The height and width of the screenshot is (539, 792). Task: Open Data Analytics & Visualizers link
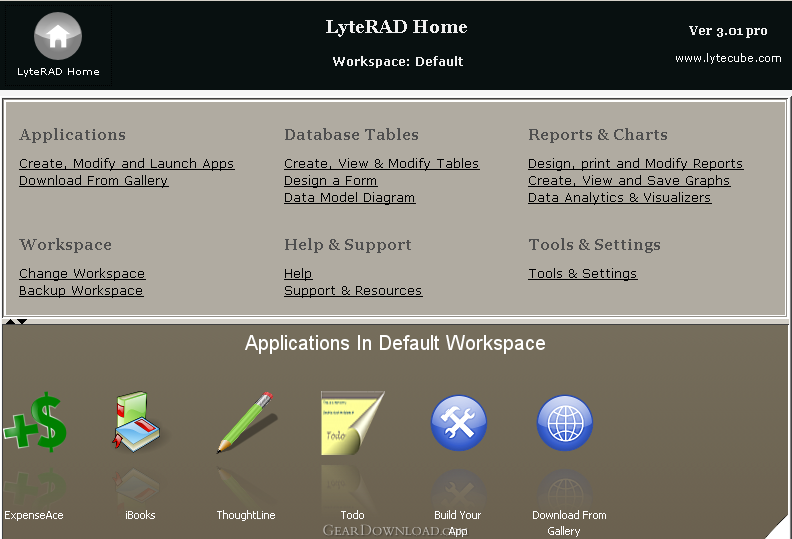click(619, 198)
